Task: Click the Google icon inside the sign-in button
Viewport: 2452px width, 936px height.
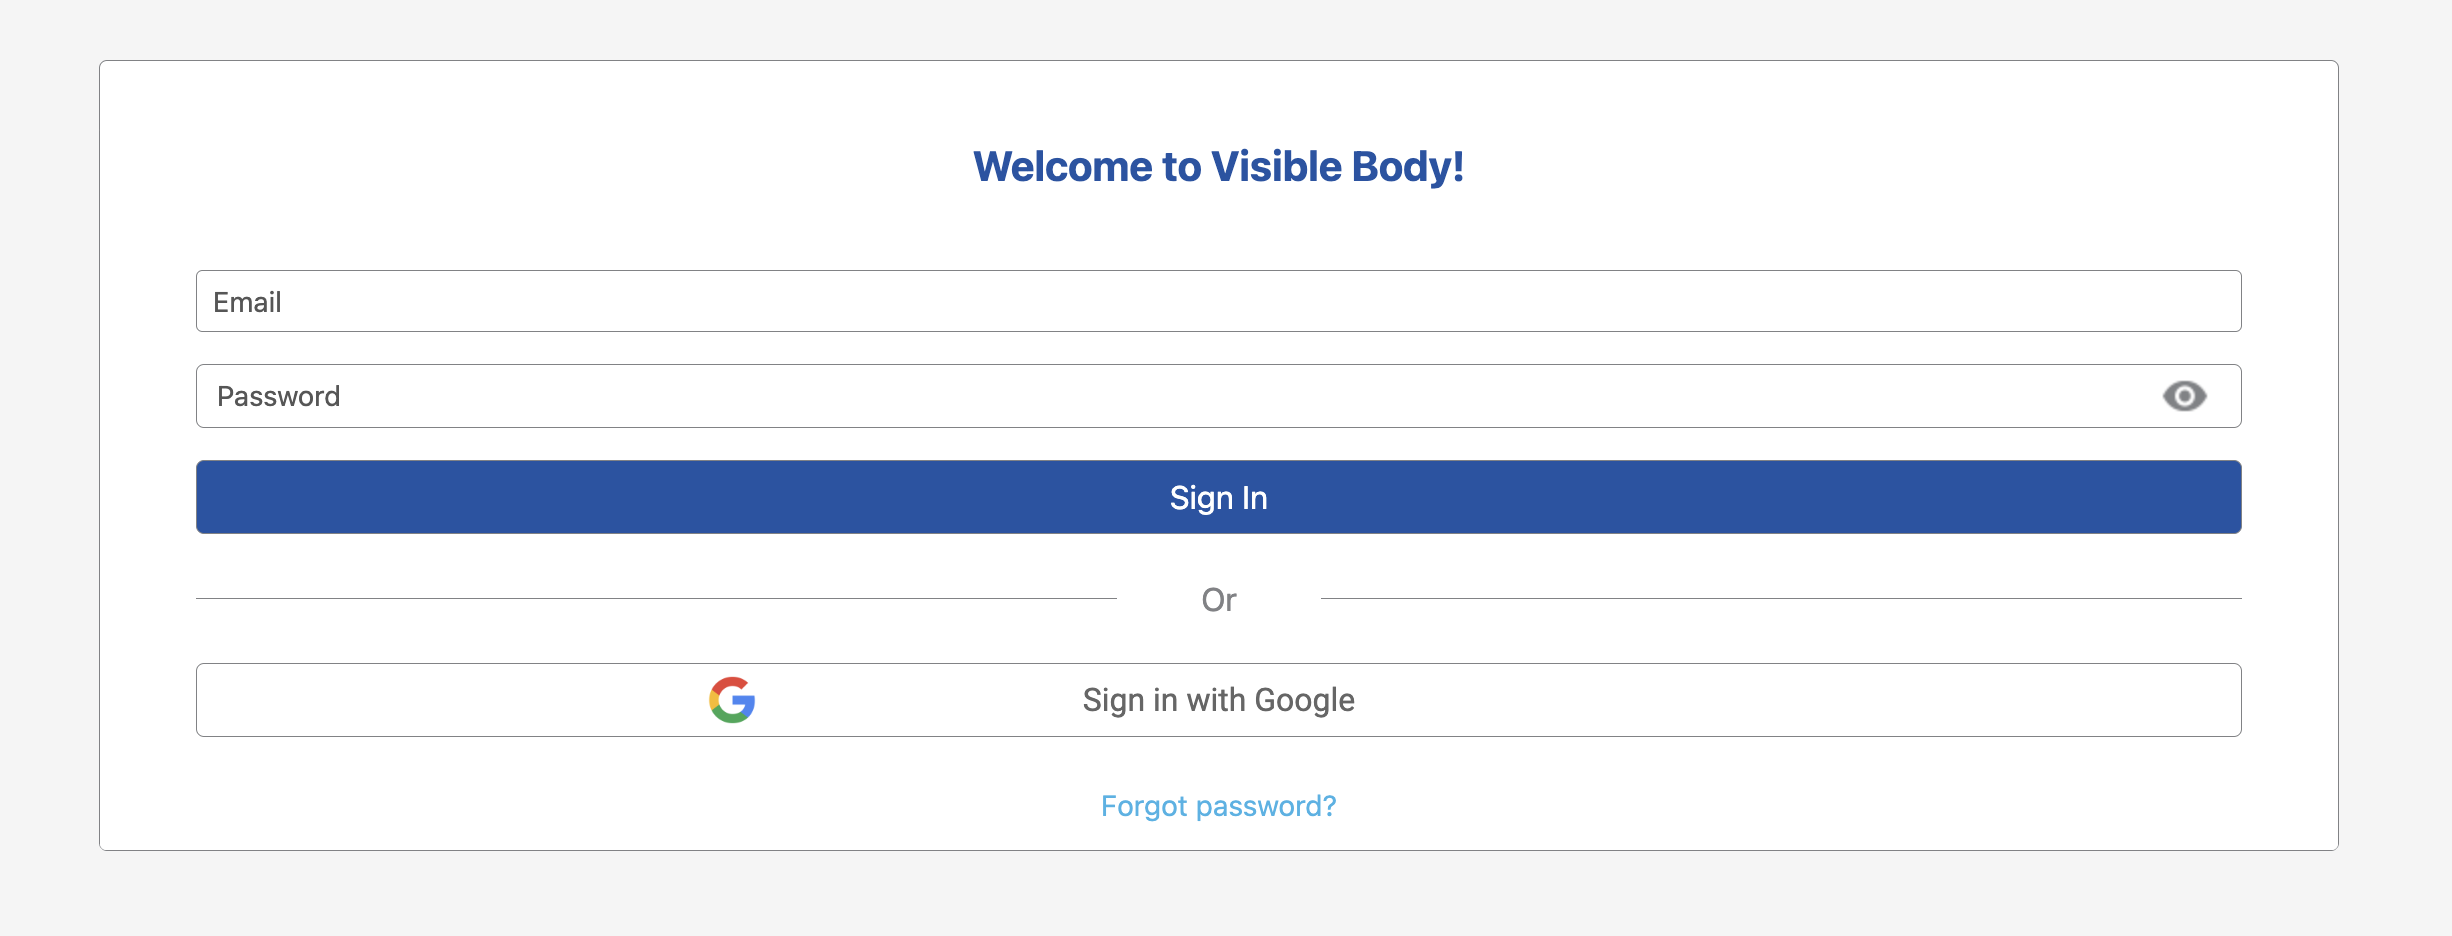Action: (x=733, y=699)
